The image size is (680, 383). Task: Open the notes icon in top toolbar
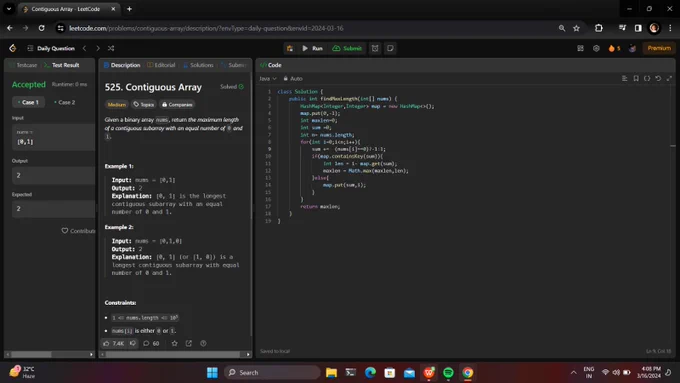[x=390, y=48]
